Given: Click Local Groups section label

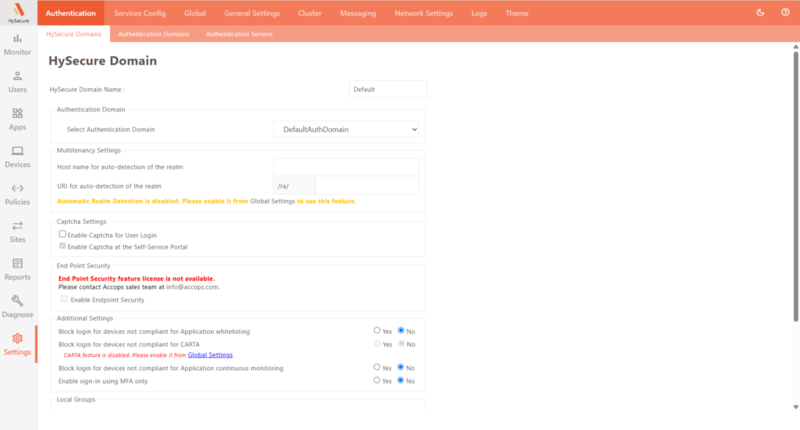Looking at the screenshot, I should (x=76, y=399).
